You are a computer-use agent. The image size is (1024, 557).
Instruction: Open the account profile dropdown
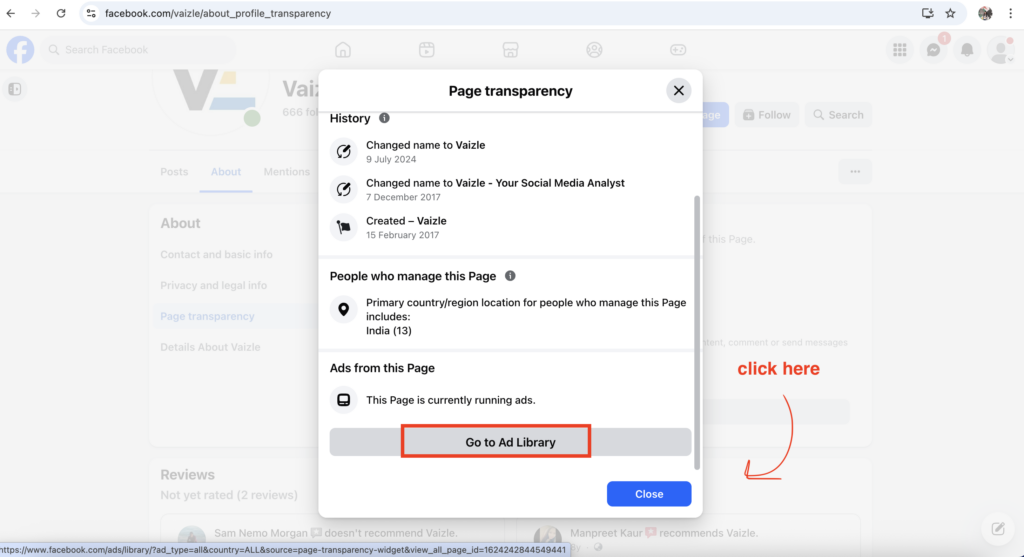(1000, 50)
